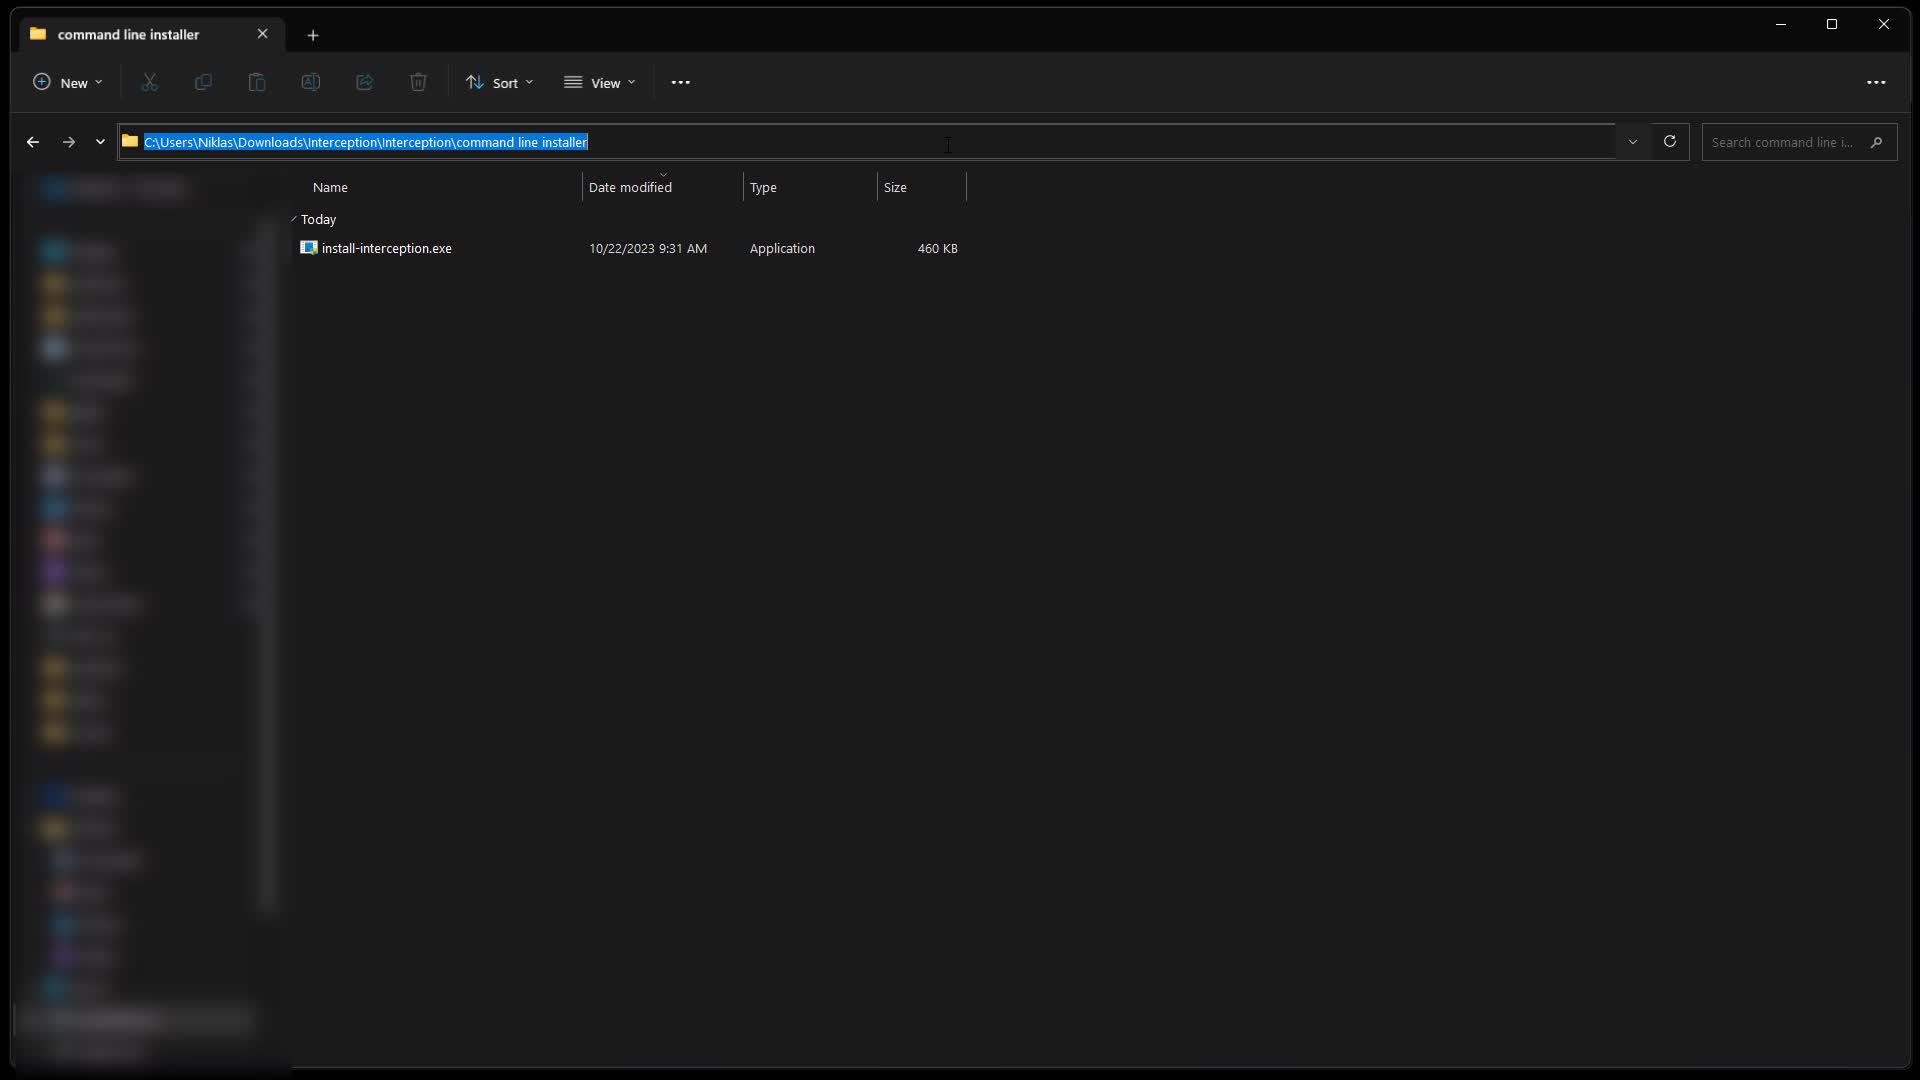1920x1080 pixels.
Task: Click the Search command line installer field
Action: (1782, 142)
